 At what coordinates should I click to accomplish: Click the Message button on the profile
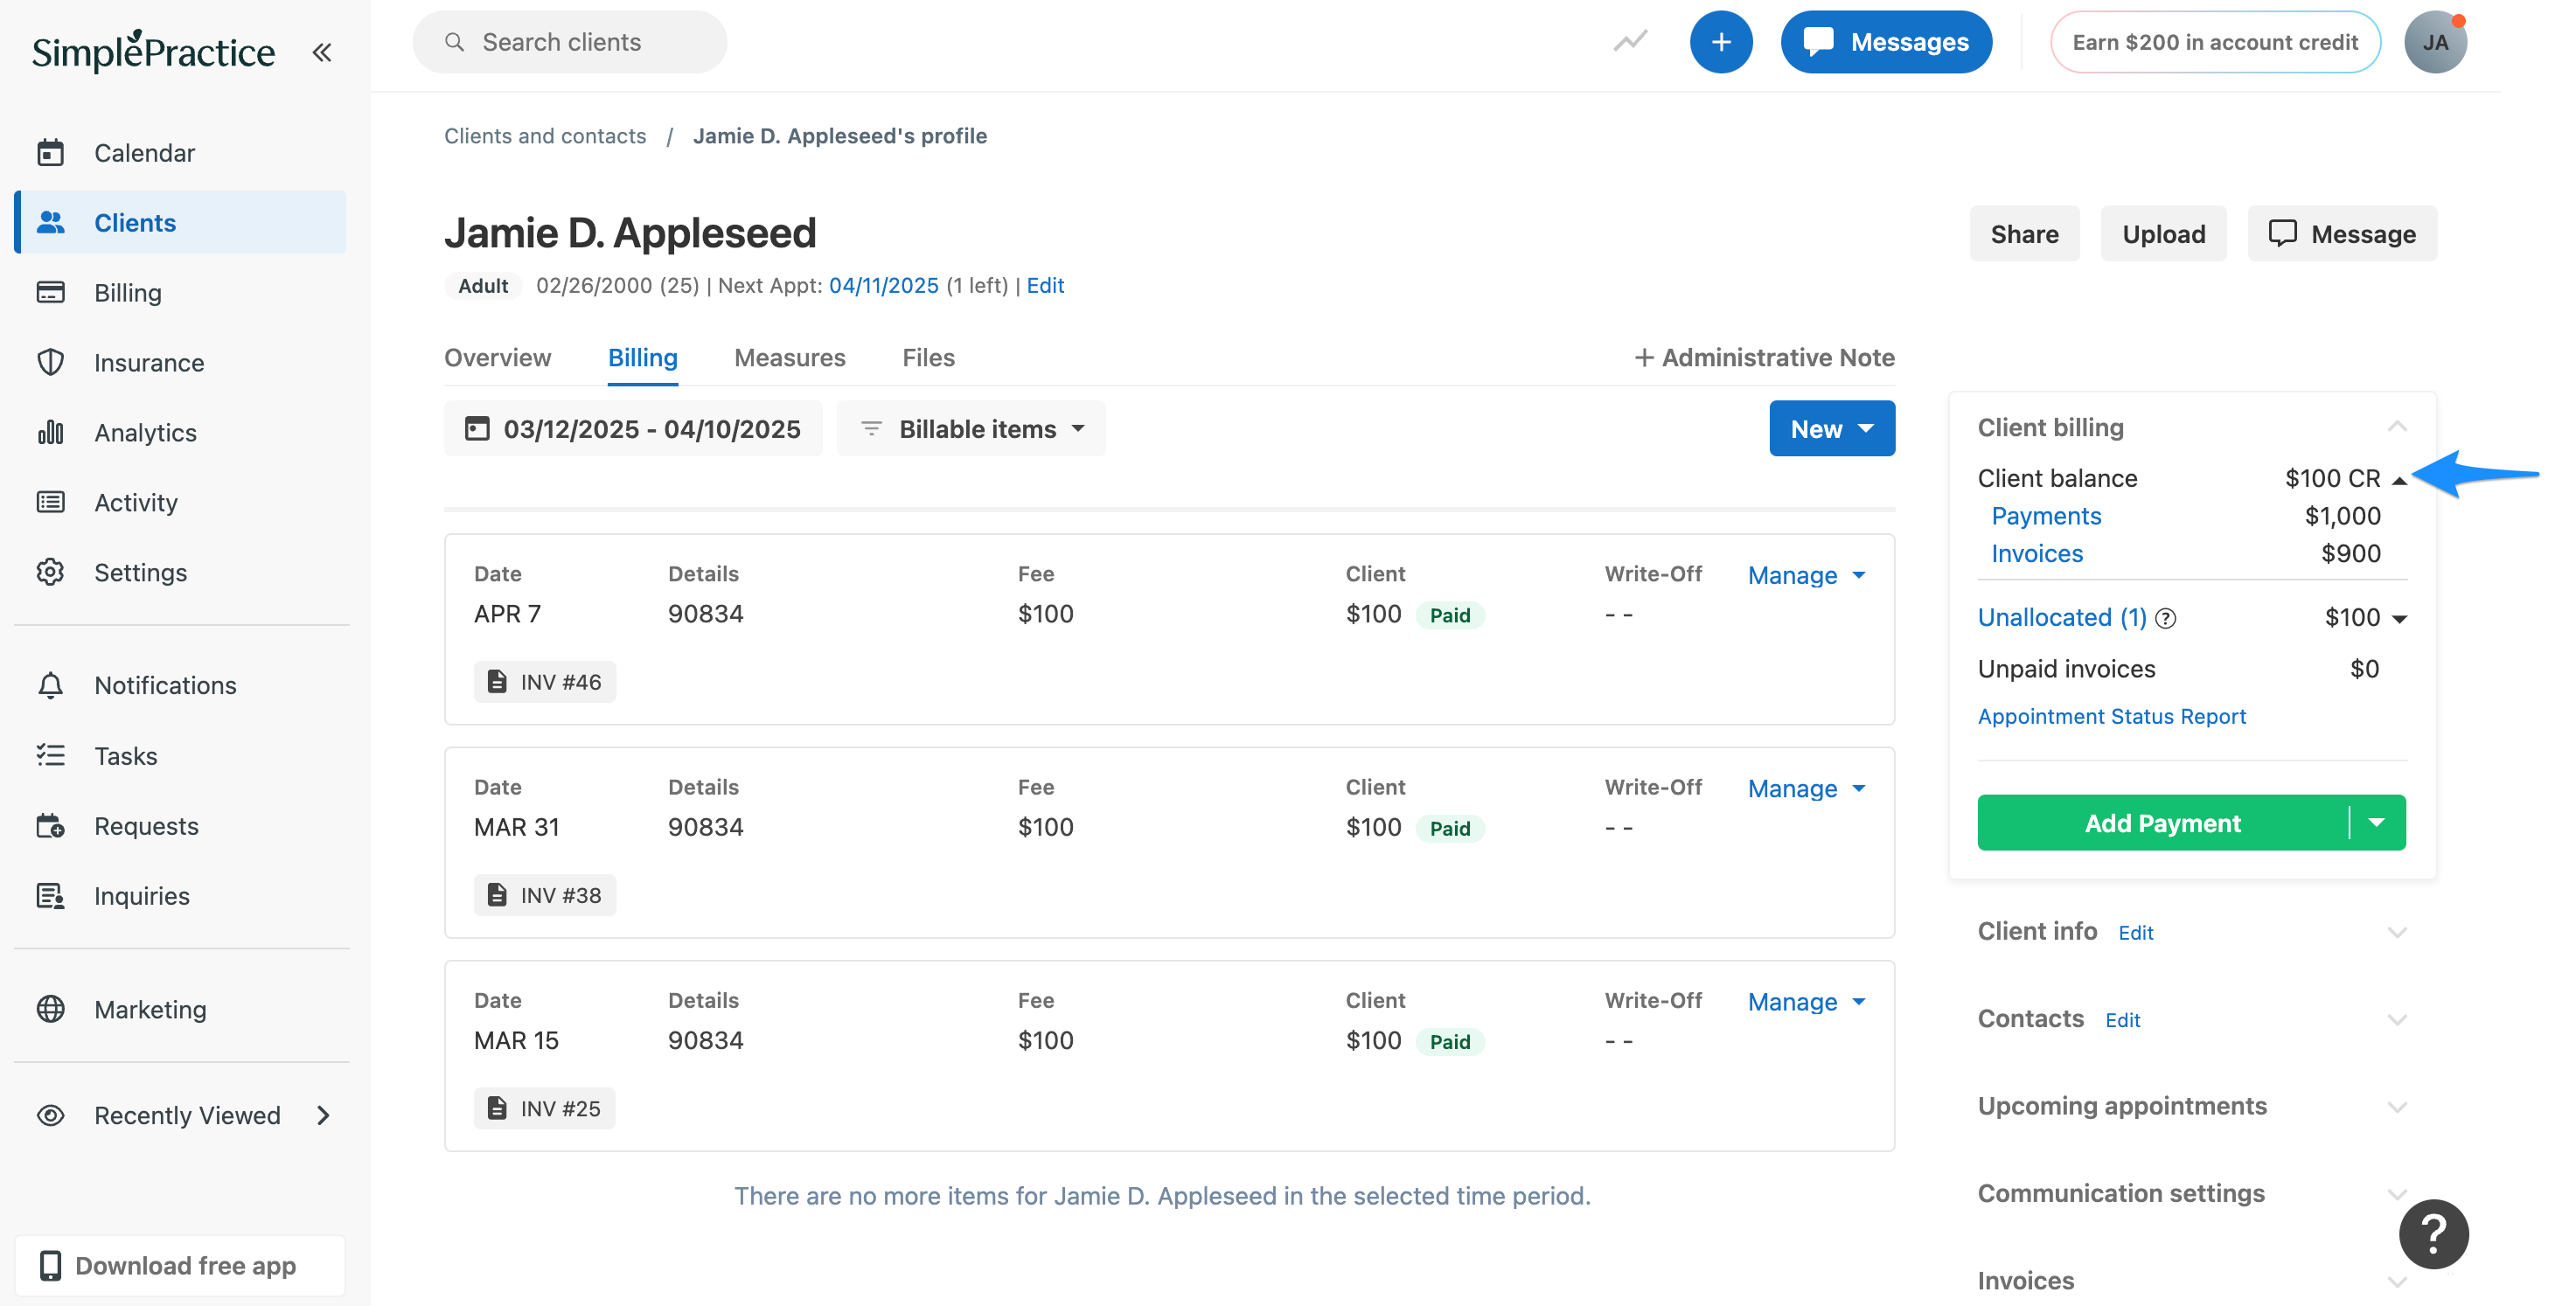2342,234
